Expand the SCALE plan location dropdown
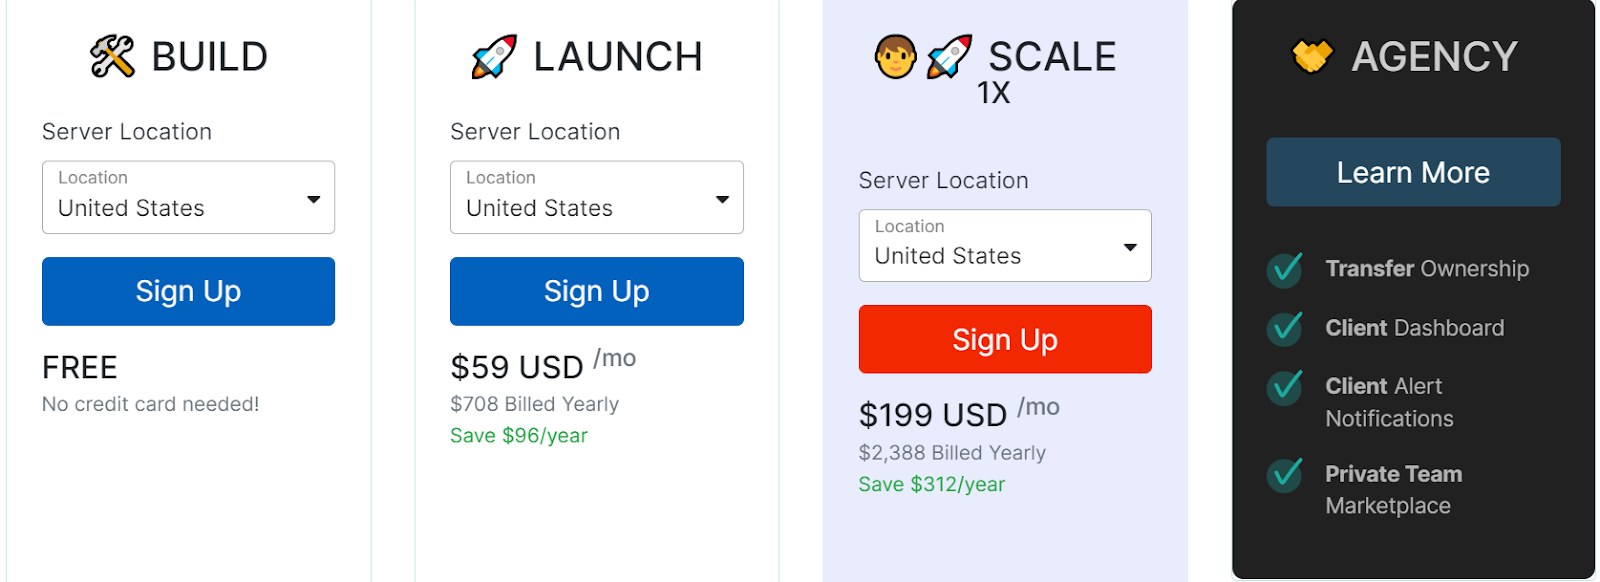The width and height of the screenshot is (1600, 582). tap(1004, 245)
